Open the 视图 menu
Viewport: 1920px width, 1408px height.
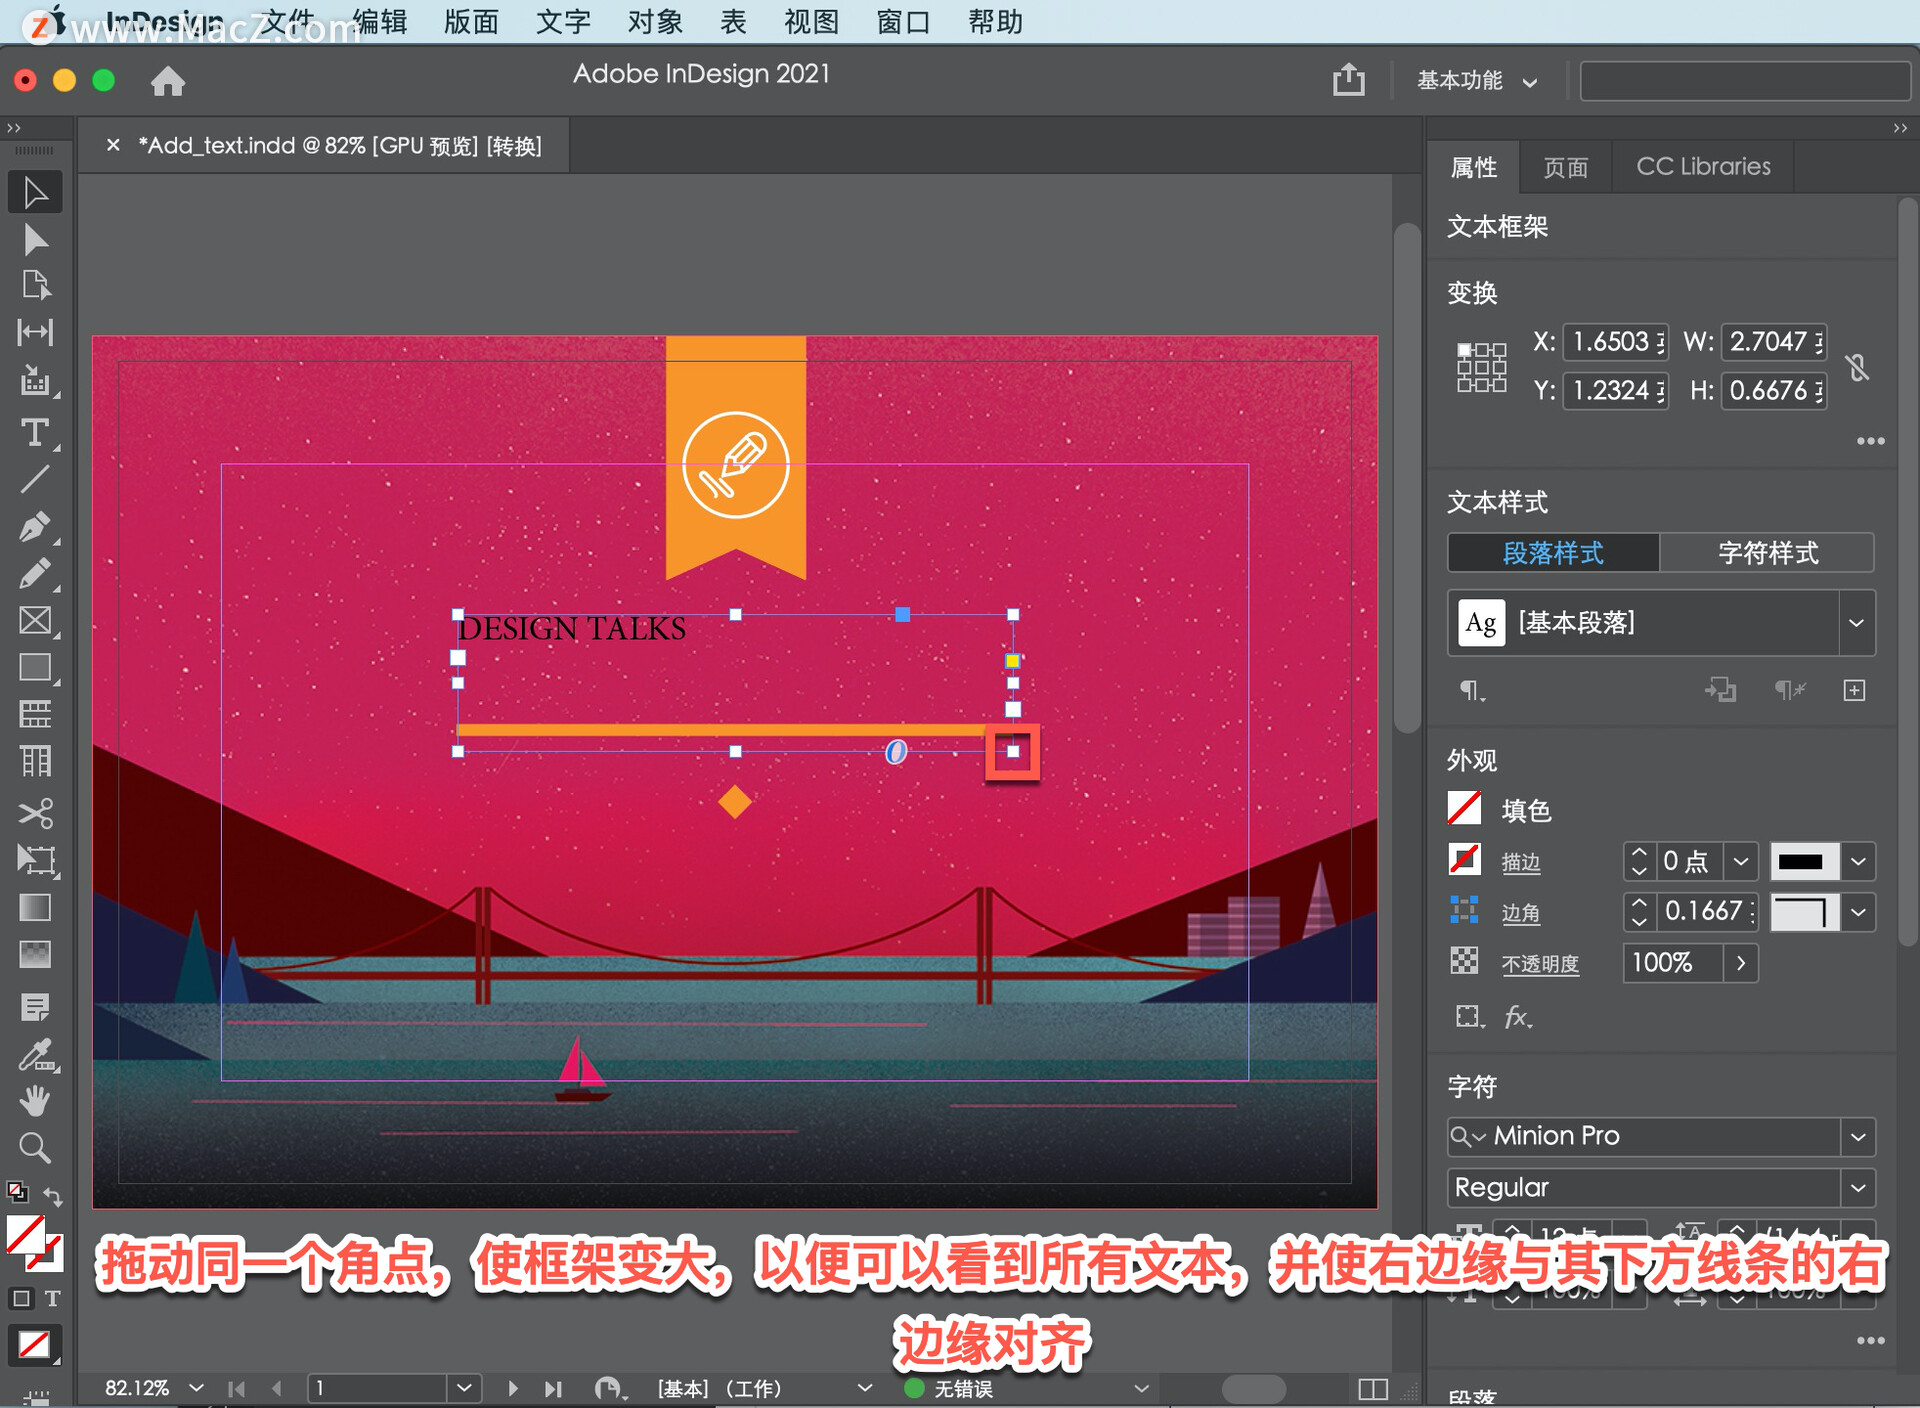click(x=811, y=21)
